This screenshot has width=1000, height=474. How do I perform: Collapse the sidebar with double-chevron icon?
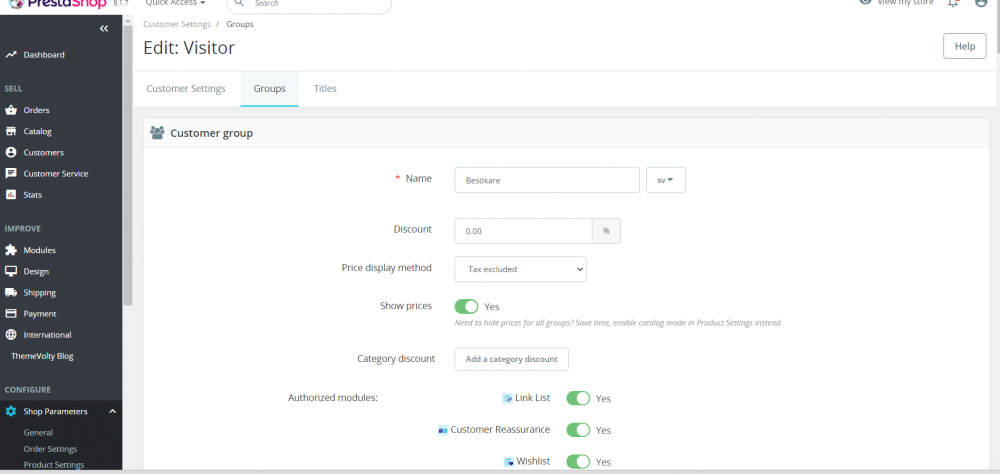[104, 29]
